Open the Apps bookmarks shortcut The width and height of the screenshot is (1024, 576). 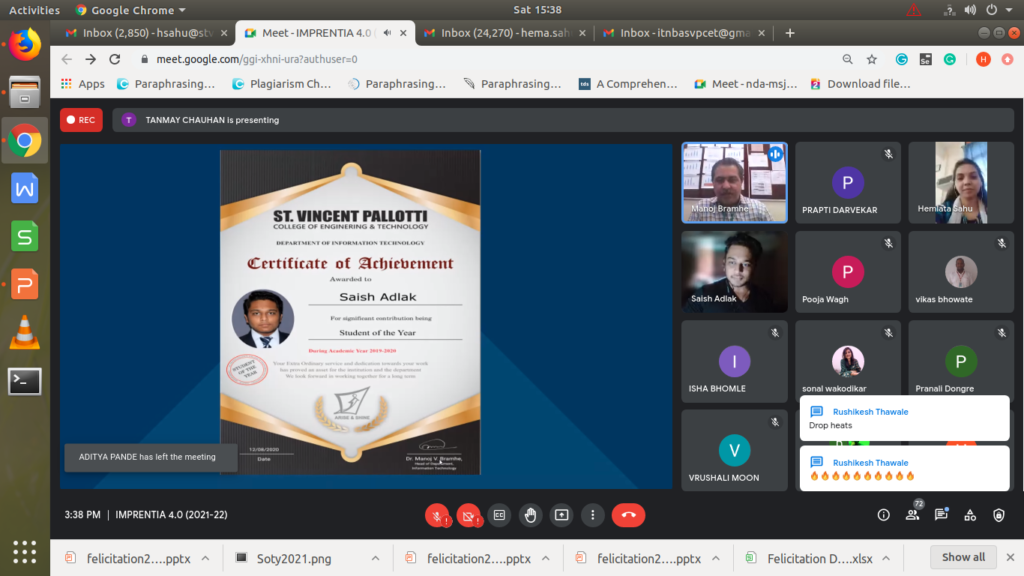pos(82,84)
